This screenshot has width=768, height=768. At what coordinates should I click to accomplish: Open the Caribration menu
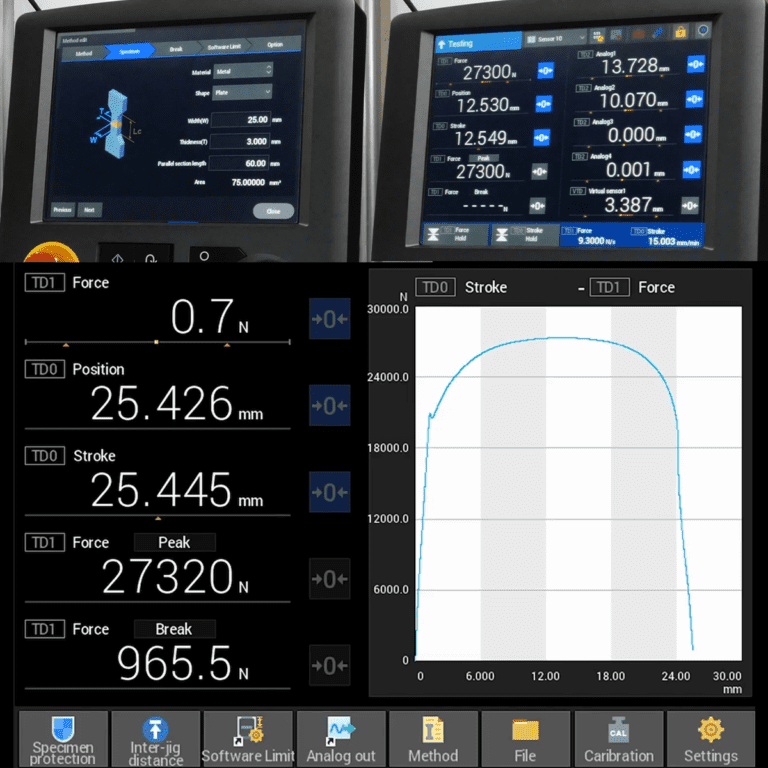coord(619,739)
